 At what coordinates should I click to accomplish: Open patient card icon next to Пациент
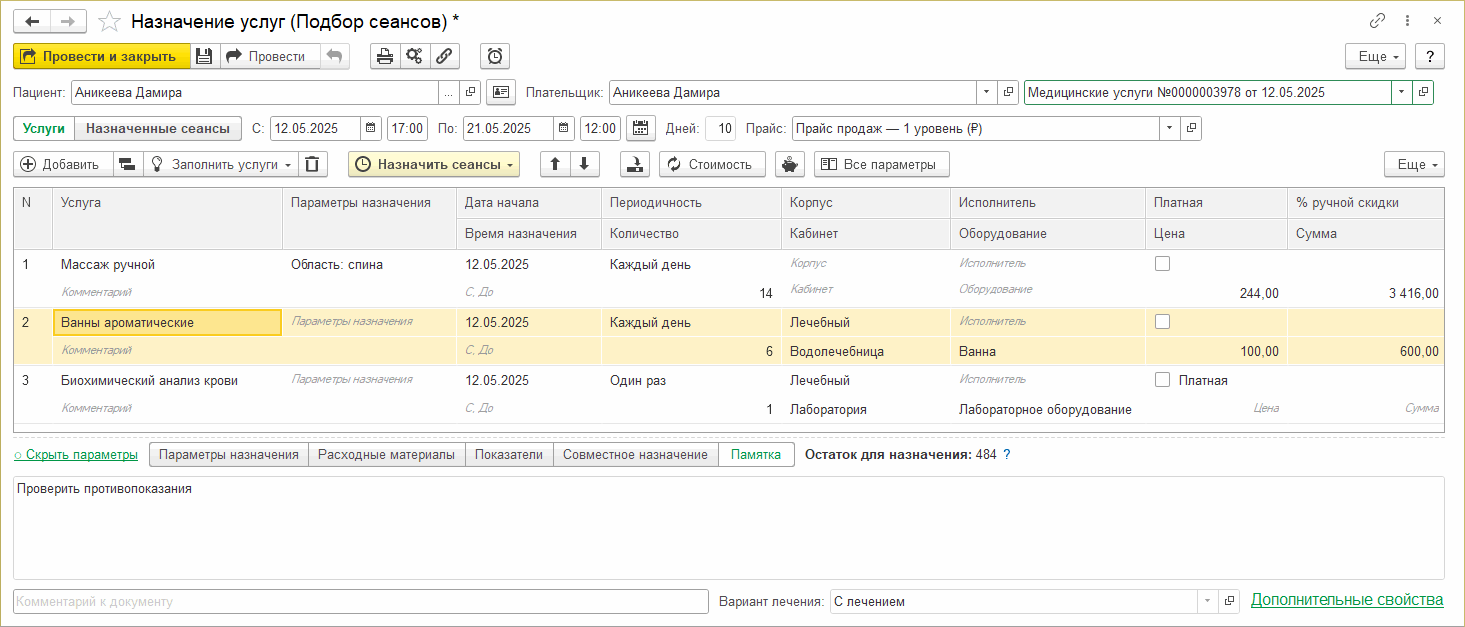(x=500, y=92)
